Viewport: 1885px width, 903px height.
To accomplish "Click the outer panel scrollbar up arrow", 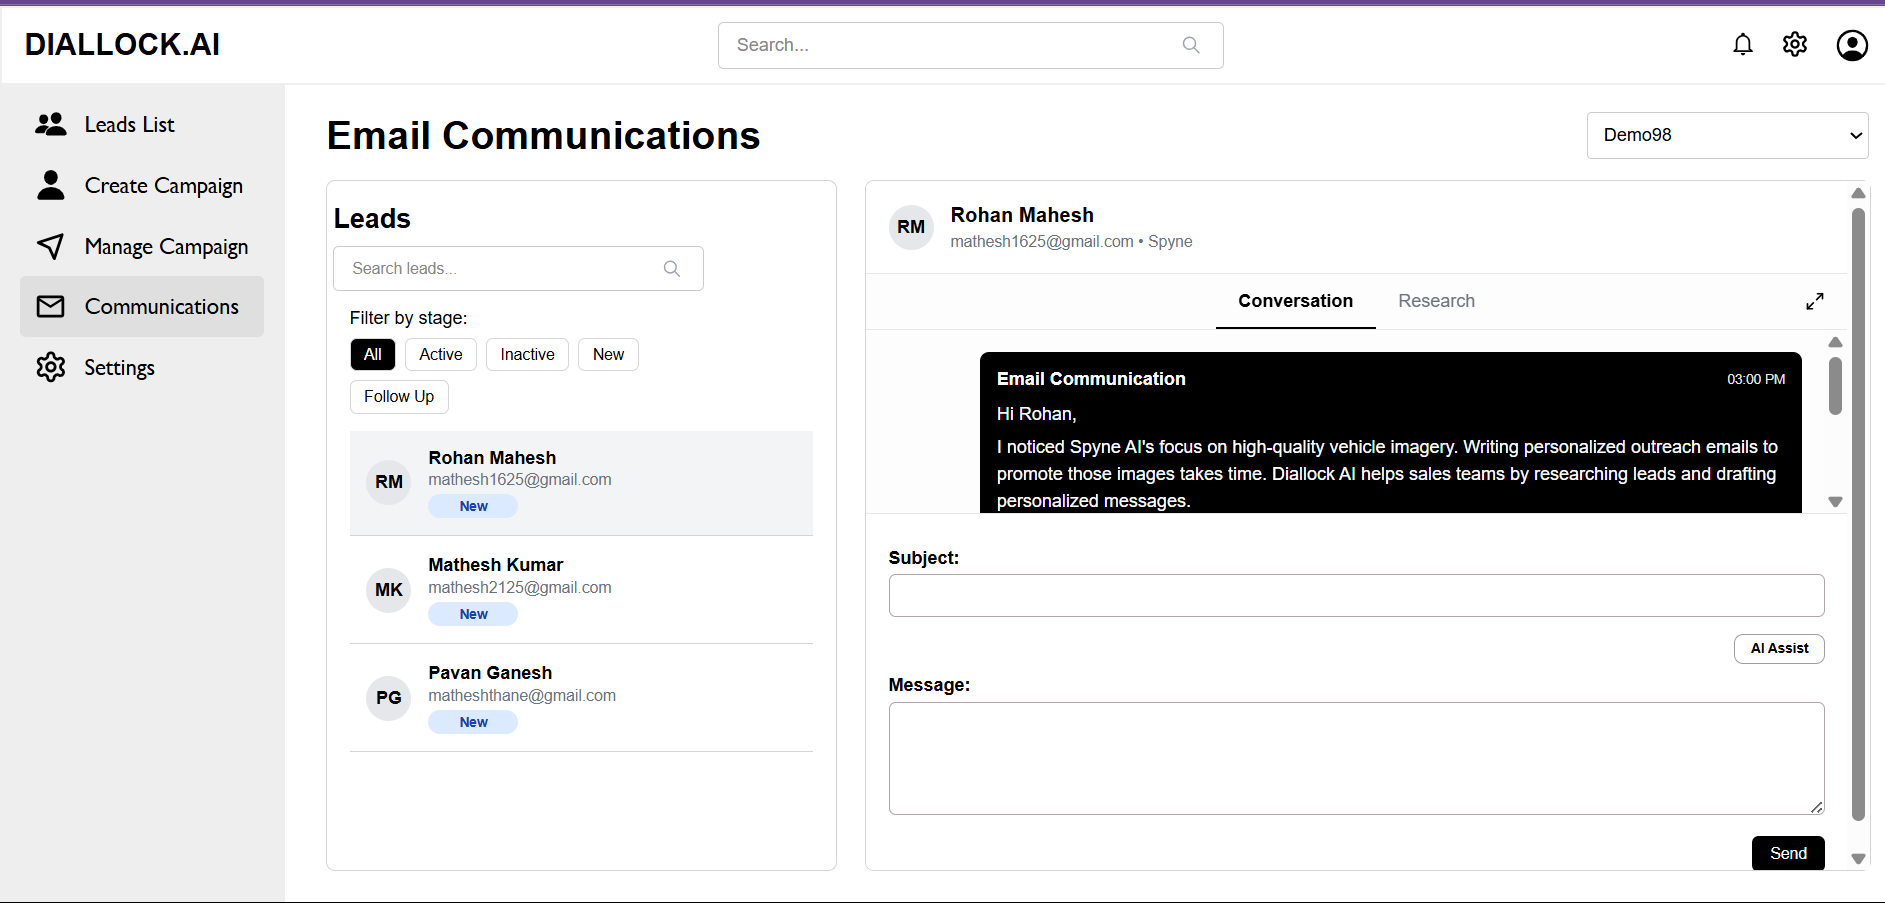I will coord(1858,193).
